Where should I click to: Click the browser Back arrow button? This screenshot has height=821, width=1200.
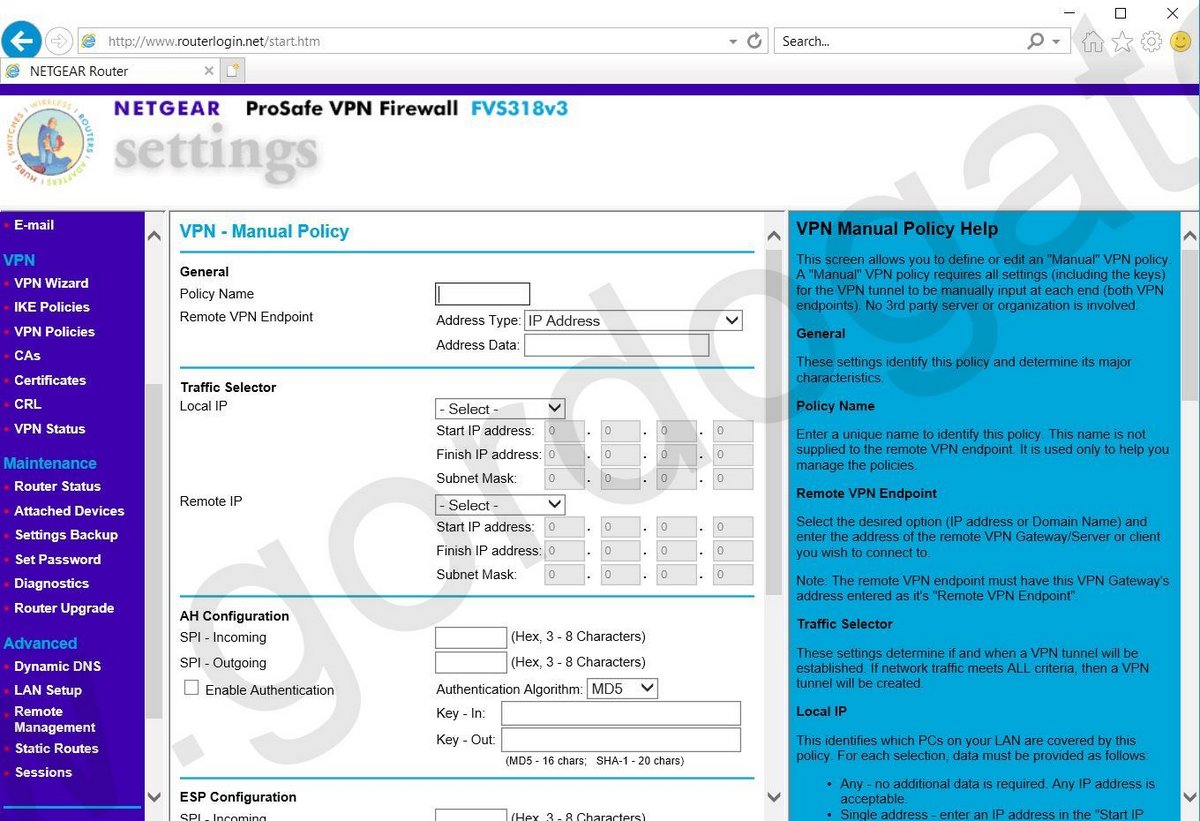click(22, 41)
